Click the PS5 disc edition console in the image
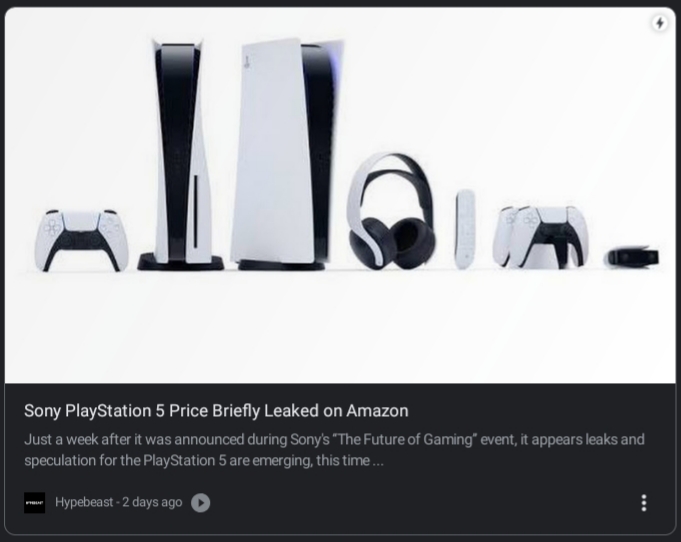The image size is (681, 542). pos(181,154)
